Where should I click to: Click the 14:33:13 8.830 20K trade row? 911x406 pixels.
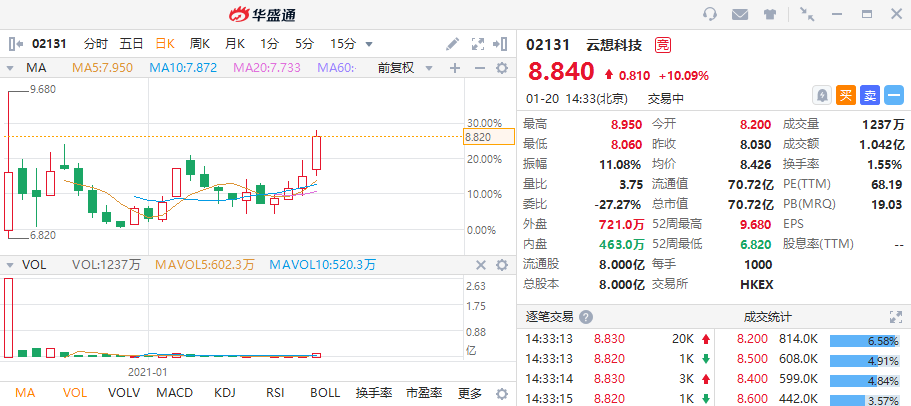click(x=618, y=339)
